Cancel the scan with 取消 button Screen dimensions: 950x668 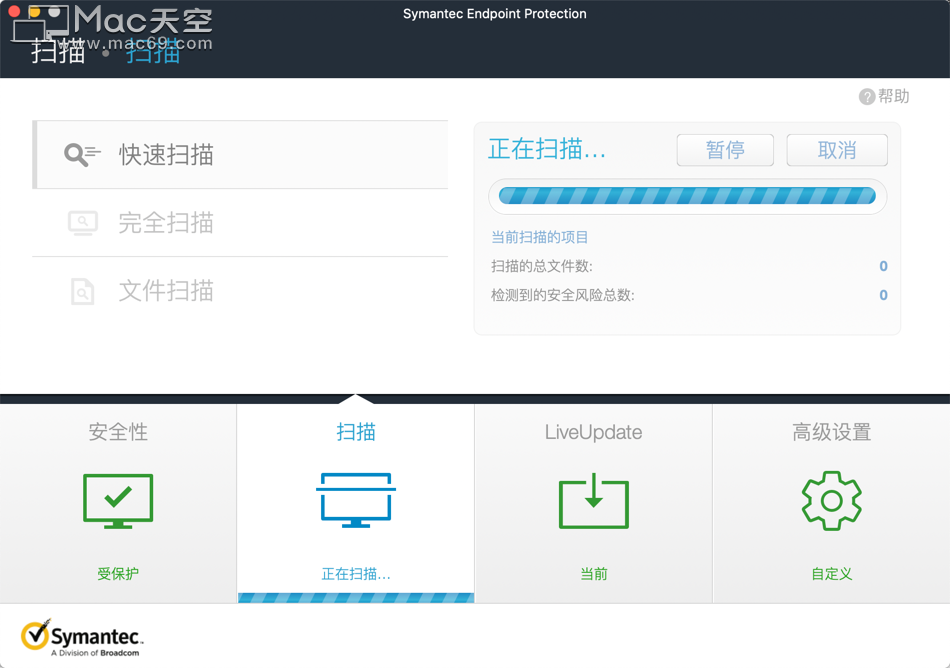pos(837,150)
